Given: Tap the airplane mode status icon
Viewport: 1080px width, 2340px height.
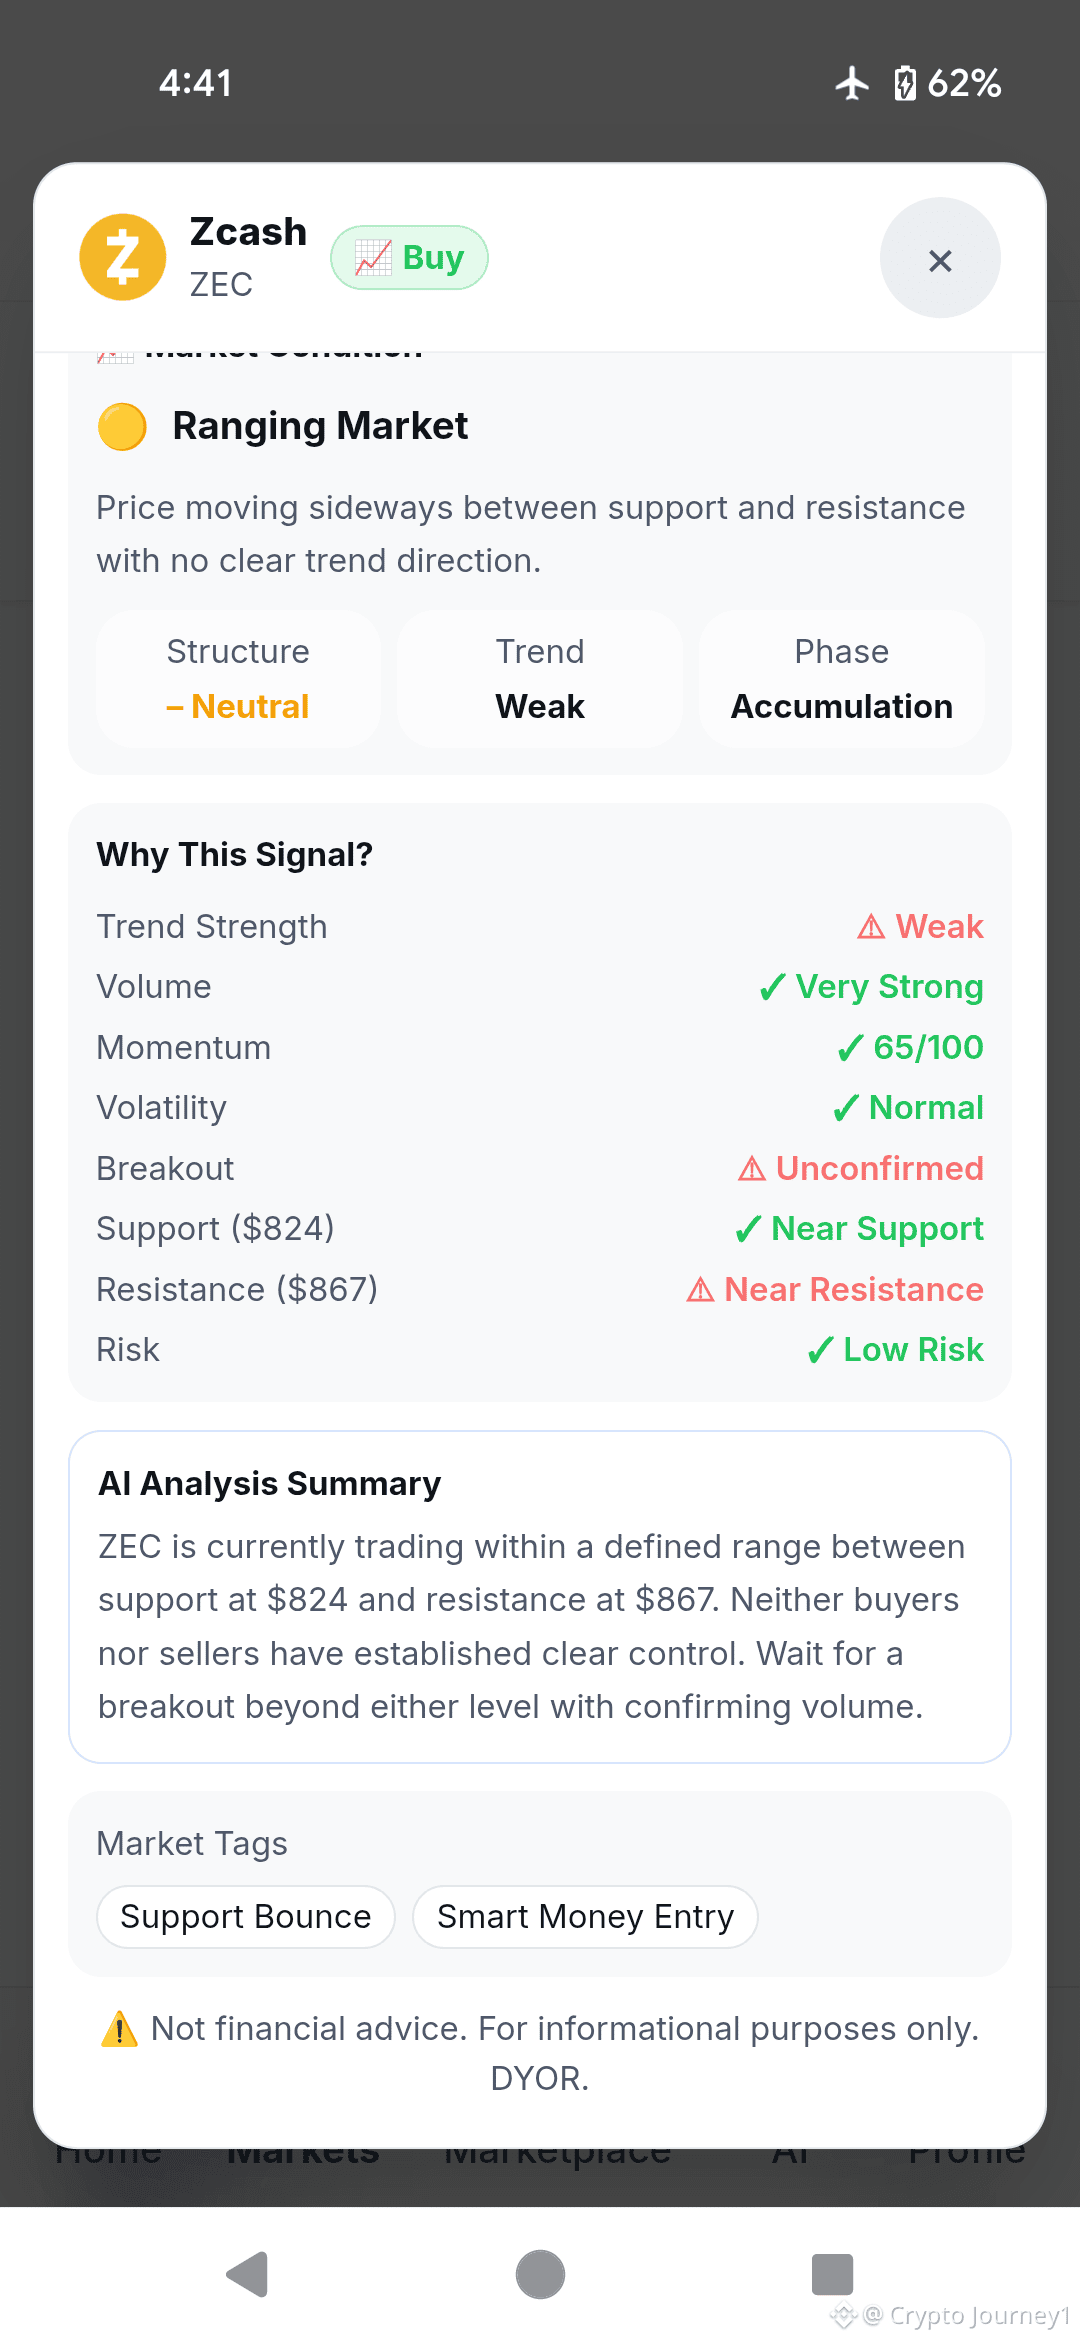Looking at the screenshot, I should [x=852, y=83].
